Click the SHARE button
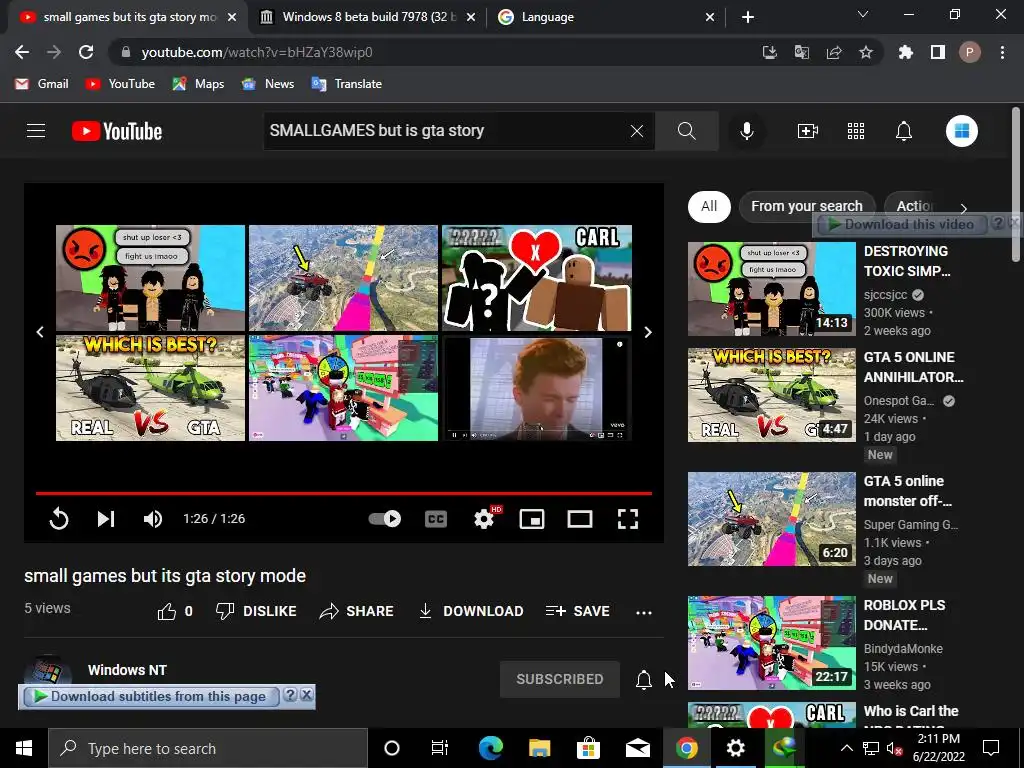The width and height of the screenshot is (1024, 768). (x=357, y=611)
